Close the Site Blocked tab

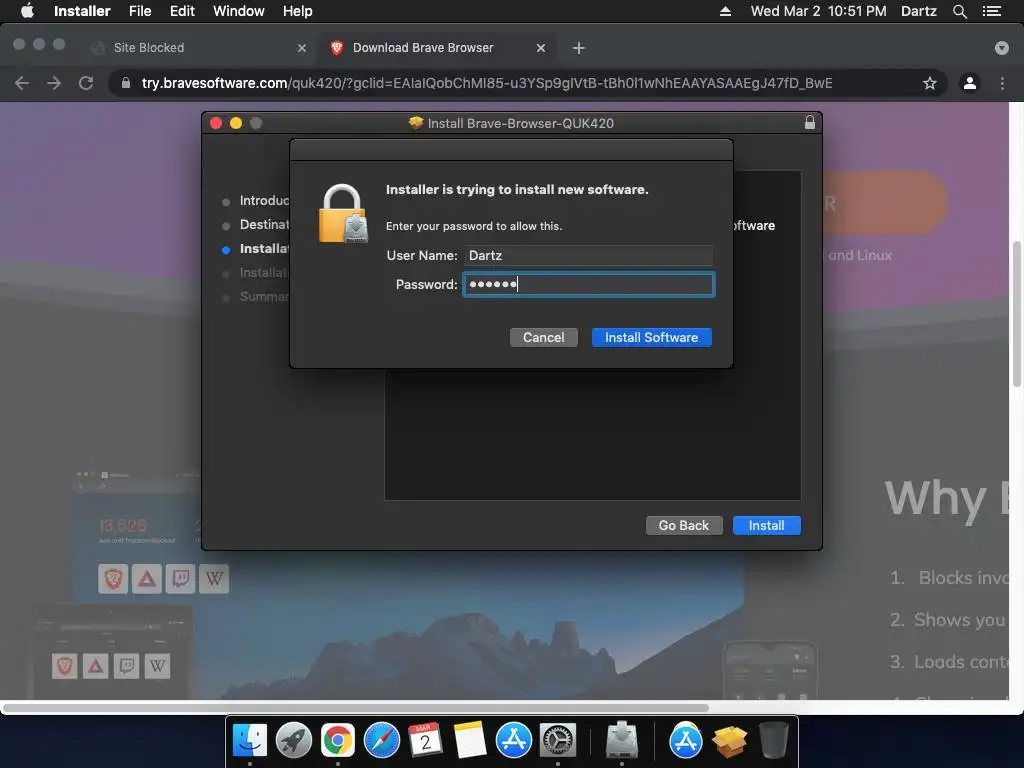point(302,48)
